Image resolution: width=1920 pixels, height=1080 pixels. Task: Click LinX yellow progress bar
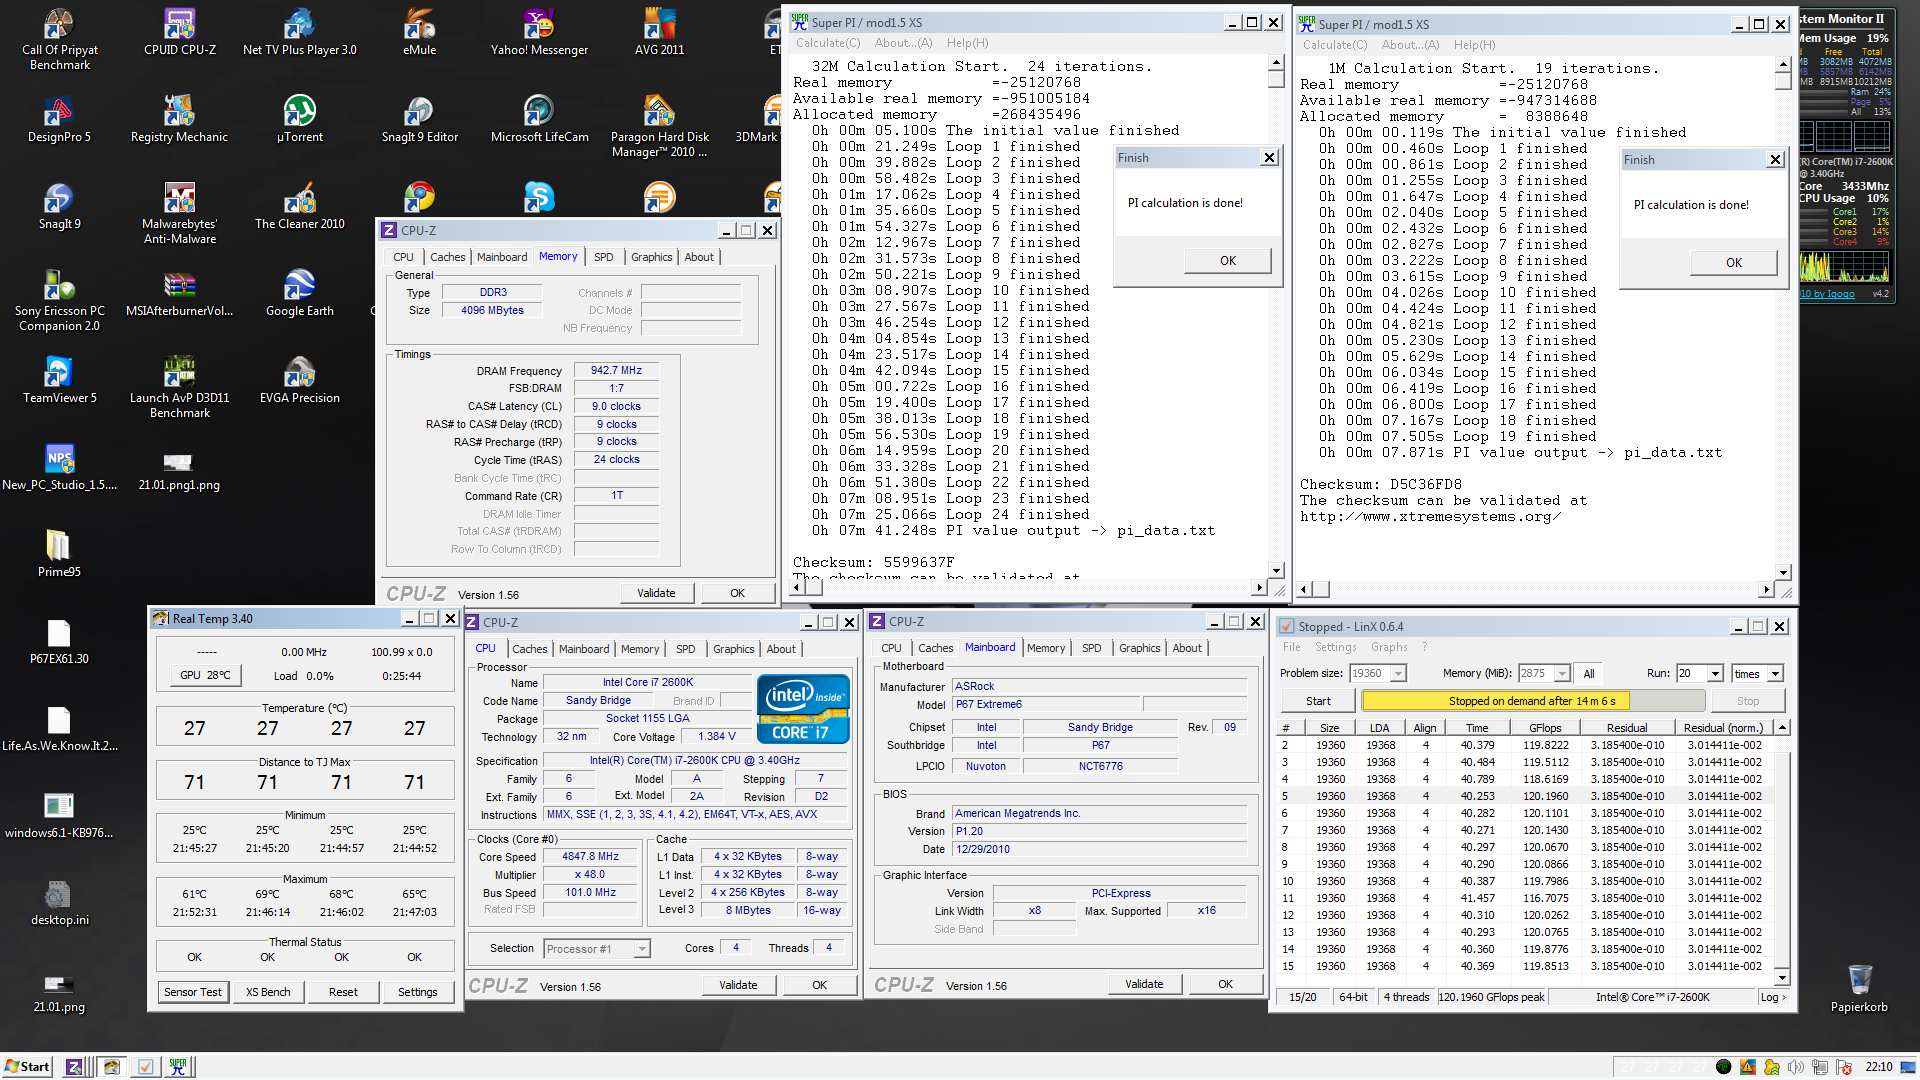(1532, 701)
